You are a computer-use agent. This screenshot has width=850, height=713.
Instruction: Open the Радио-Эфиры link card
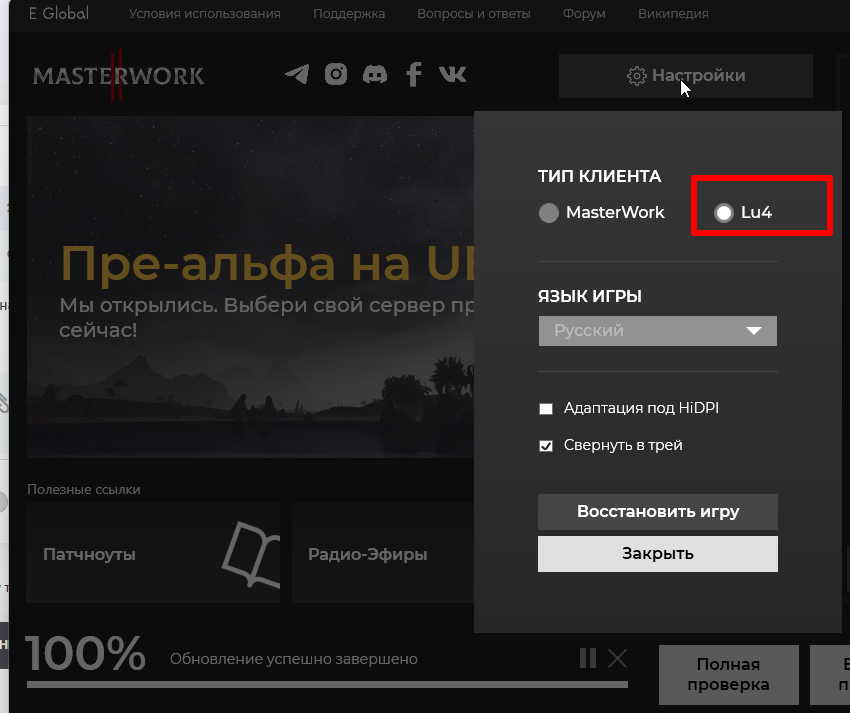coord(383,552)
